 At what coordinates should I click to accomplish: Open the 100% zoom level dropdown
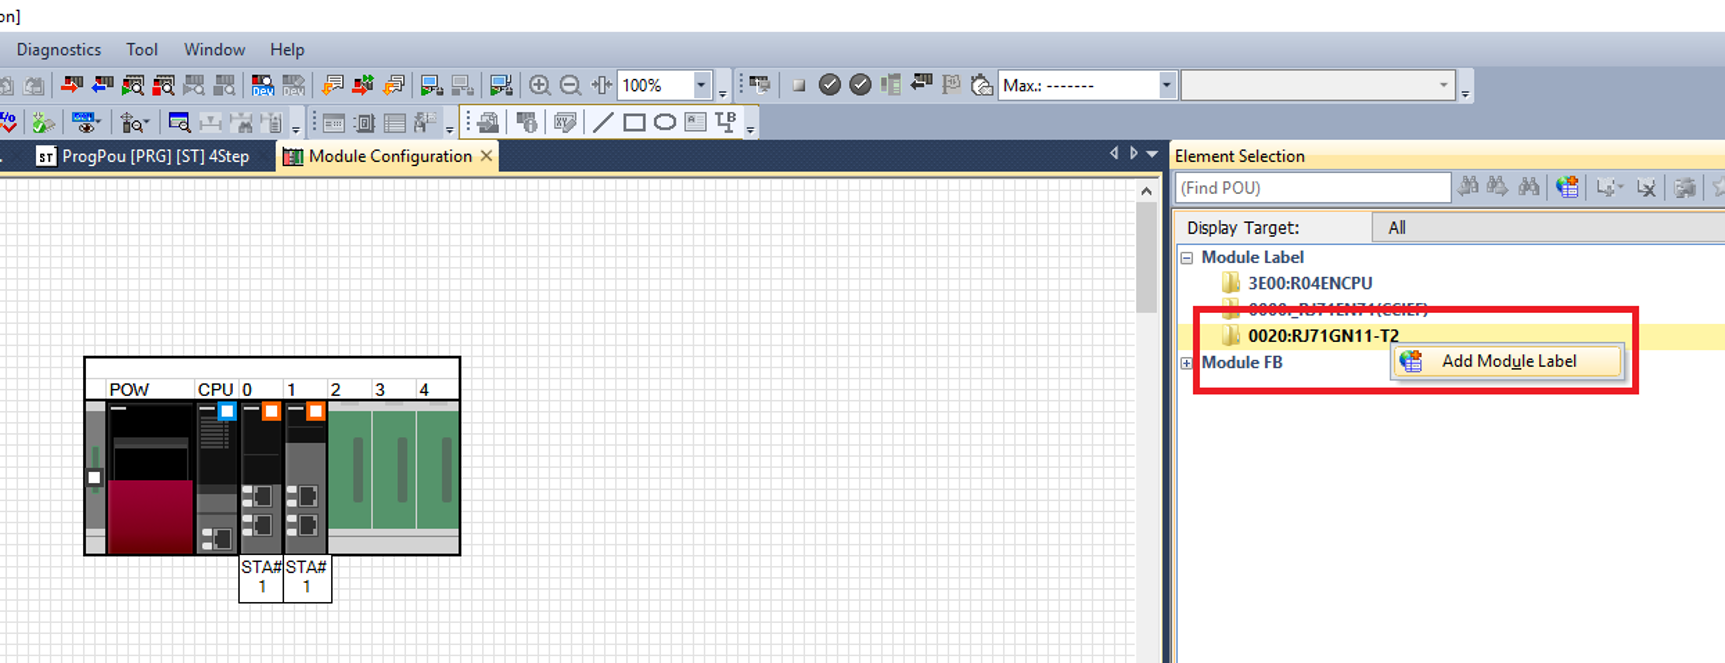pyautogui.click(x=701, y=85)
